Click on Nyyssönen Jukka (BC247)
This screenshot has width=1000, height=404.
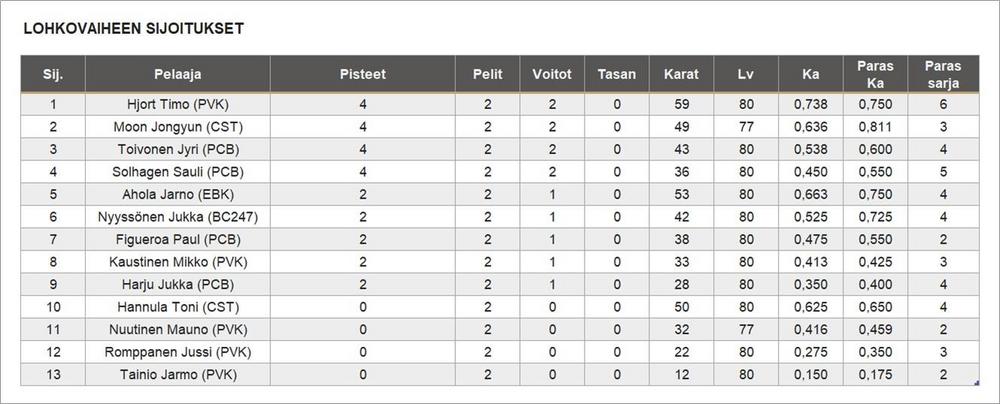tap(177, 217)
